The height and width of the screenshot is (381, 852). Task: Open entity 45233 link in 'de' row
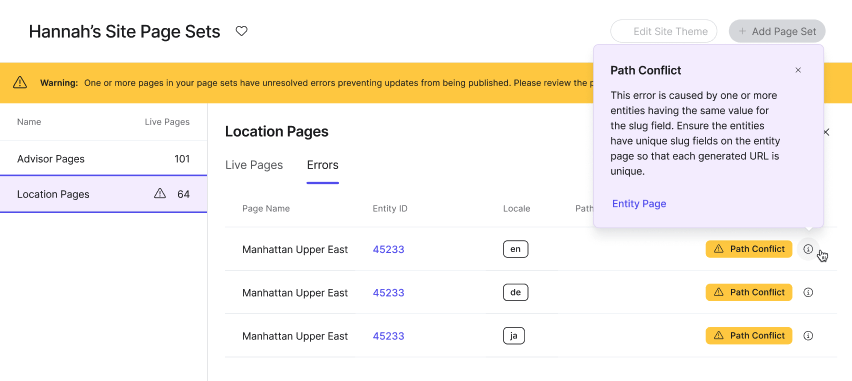(389, 293)
